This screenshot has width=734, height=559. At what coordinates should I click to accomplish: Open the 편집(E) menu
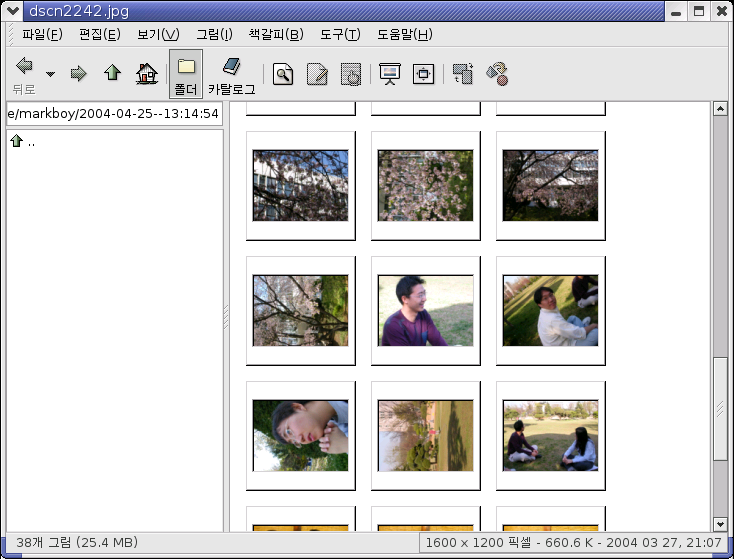[99, 34]
